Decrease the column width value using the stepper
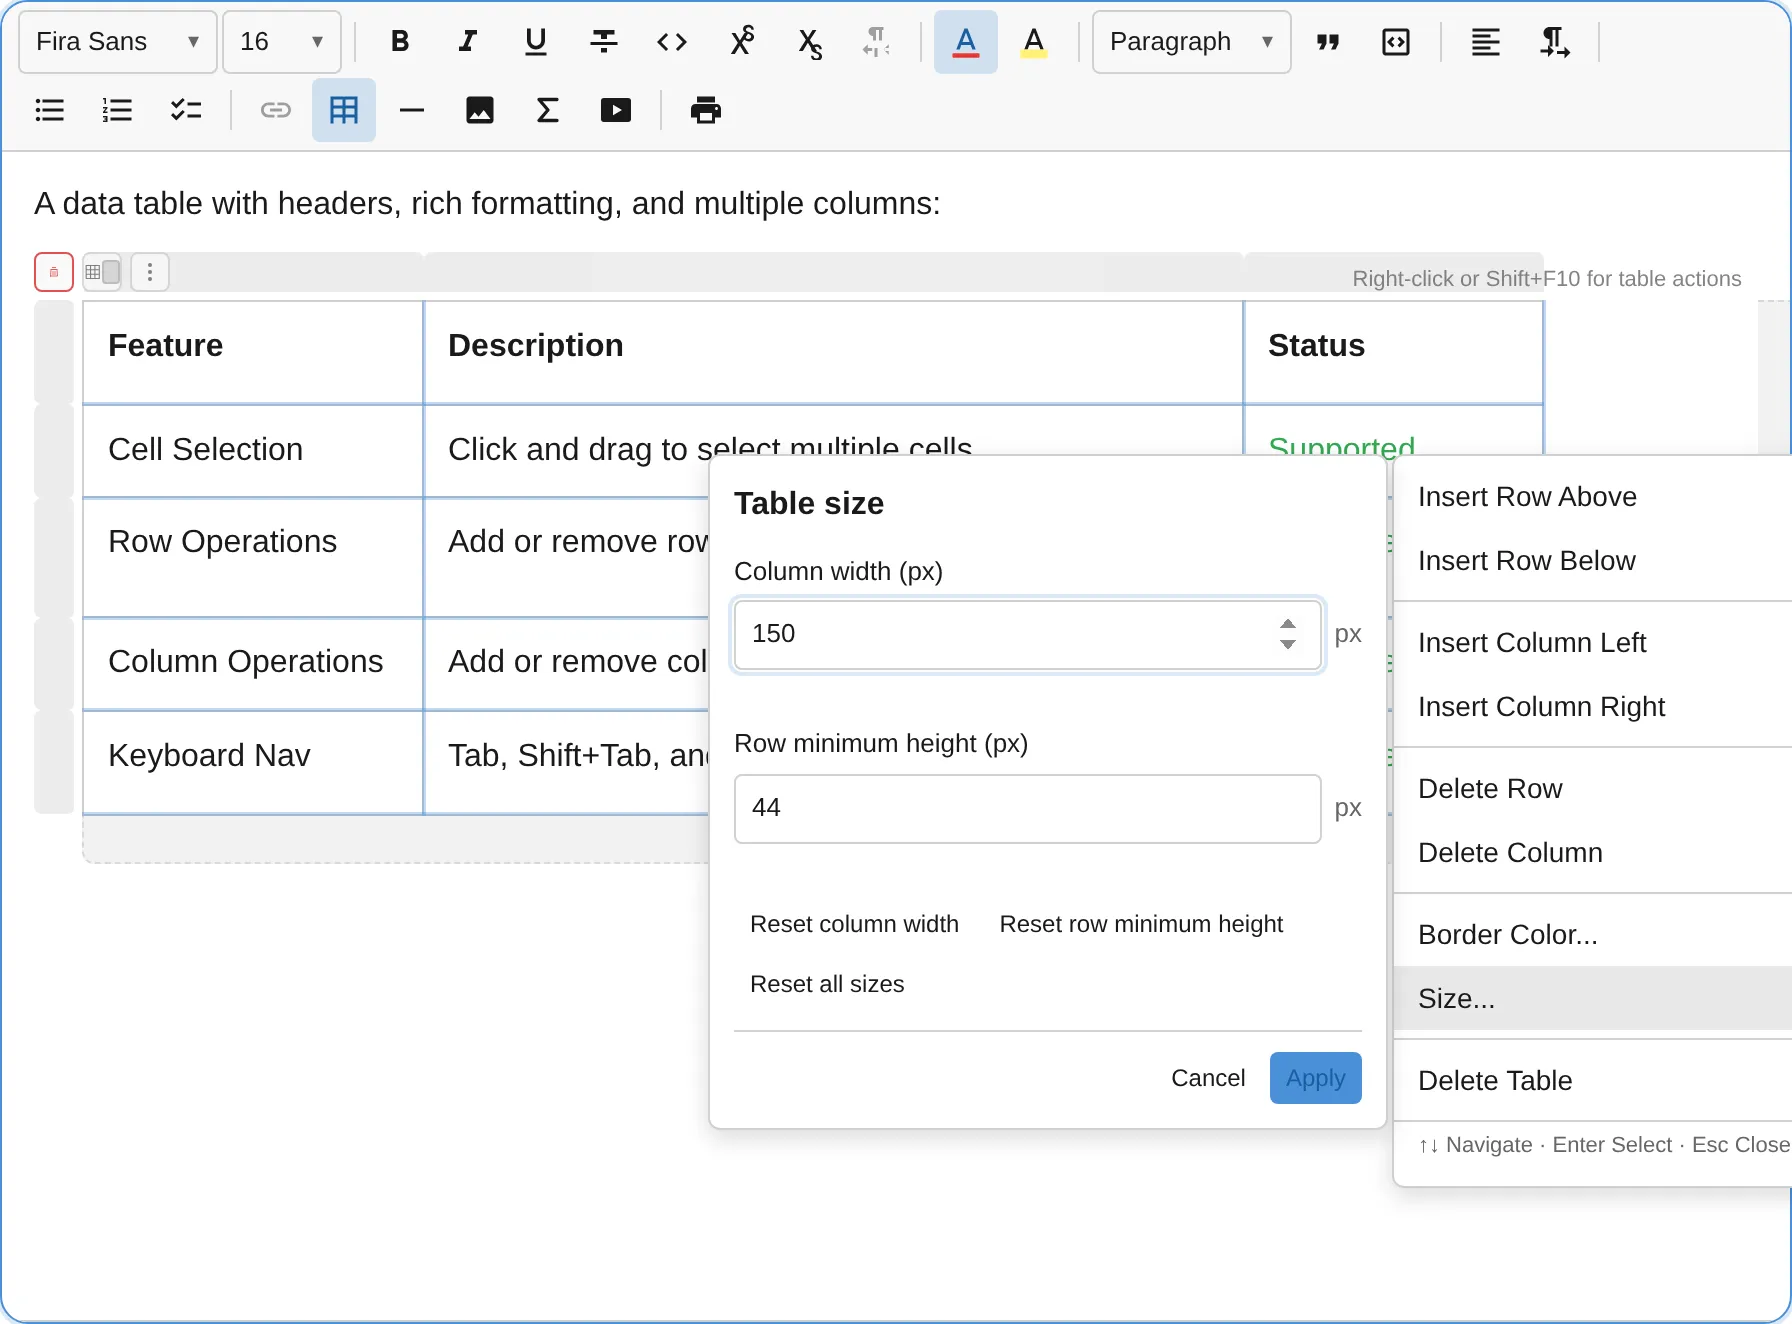Screen dimensions: 1792x1324 (x=1288, y=645)
